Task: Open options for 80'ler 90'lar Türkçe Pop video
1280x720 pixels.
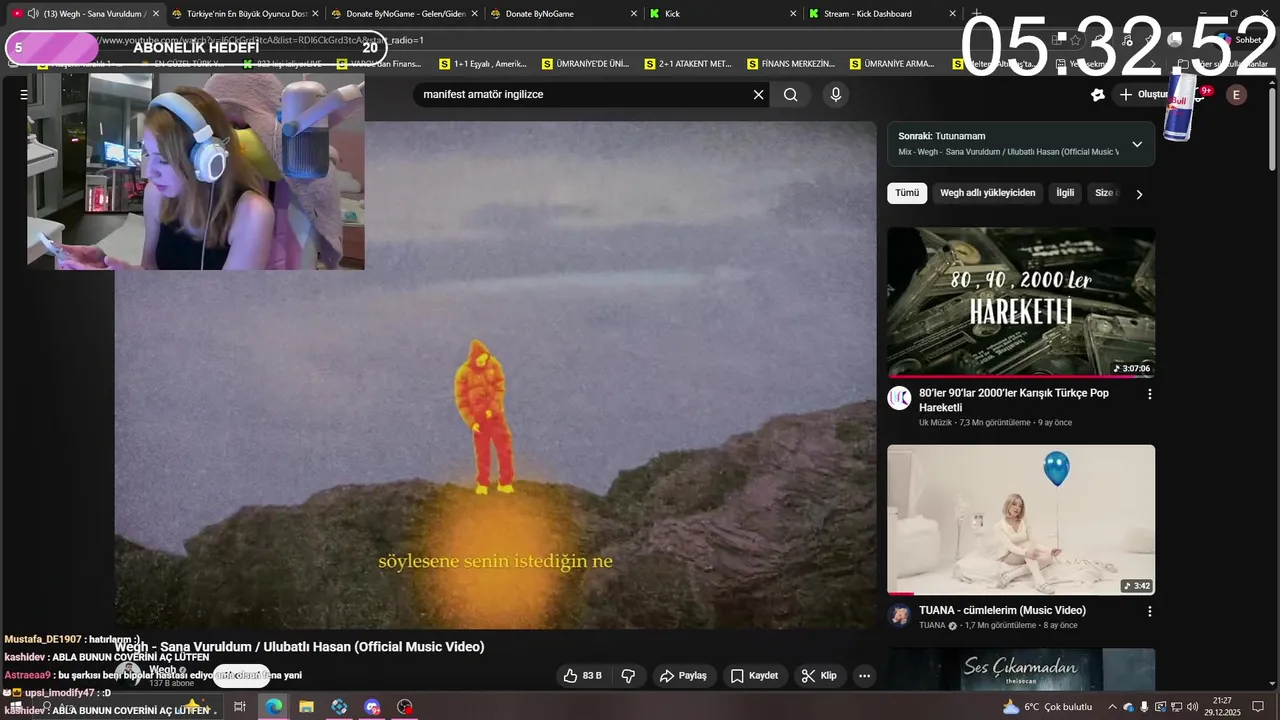Action: 1149,394
